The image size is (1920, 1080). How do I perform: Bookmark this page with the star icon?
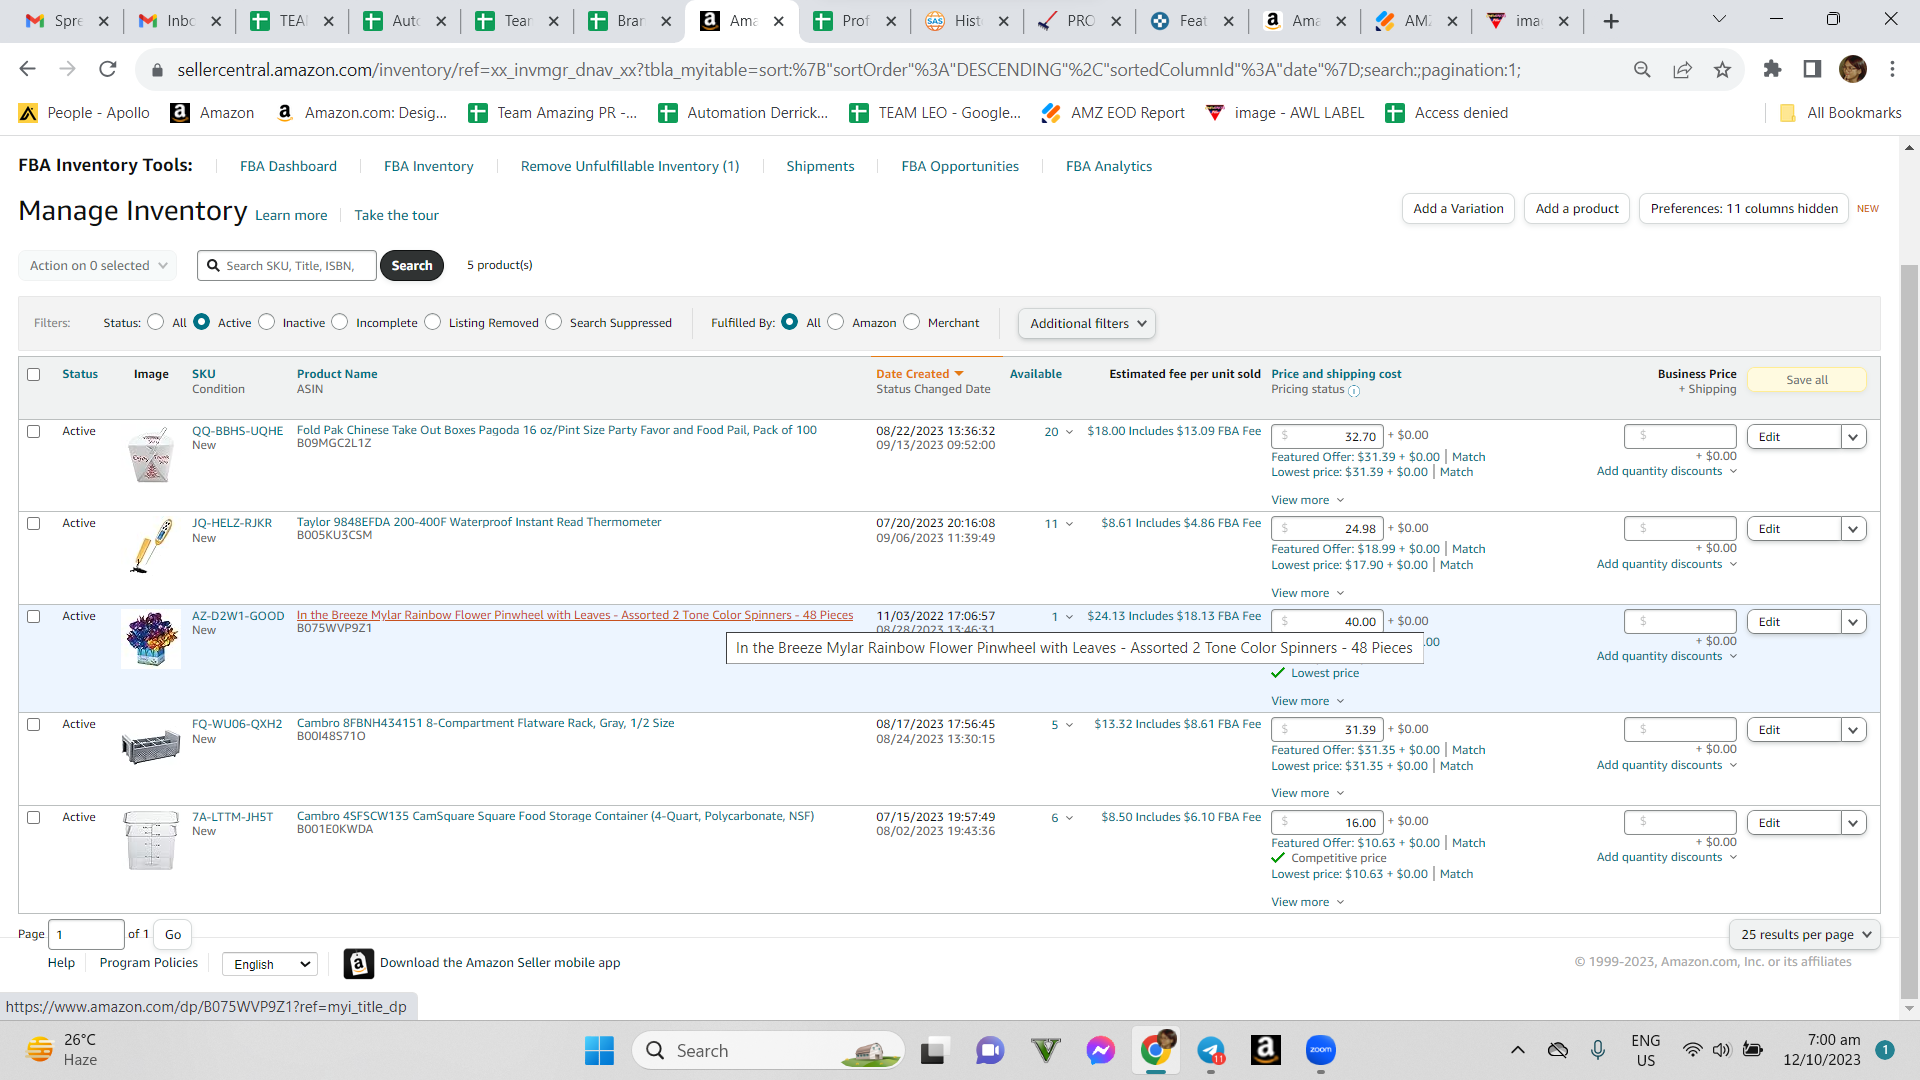[x=1722, y=69]
